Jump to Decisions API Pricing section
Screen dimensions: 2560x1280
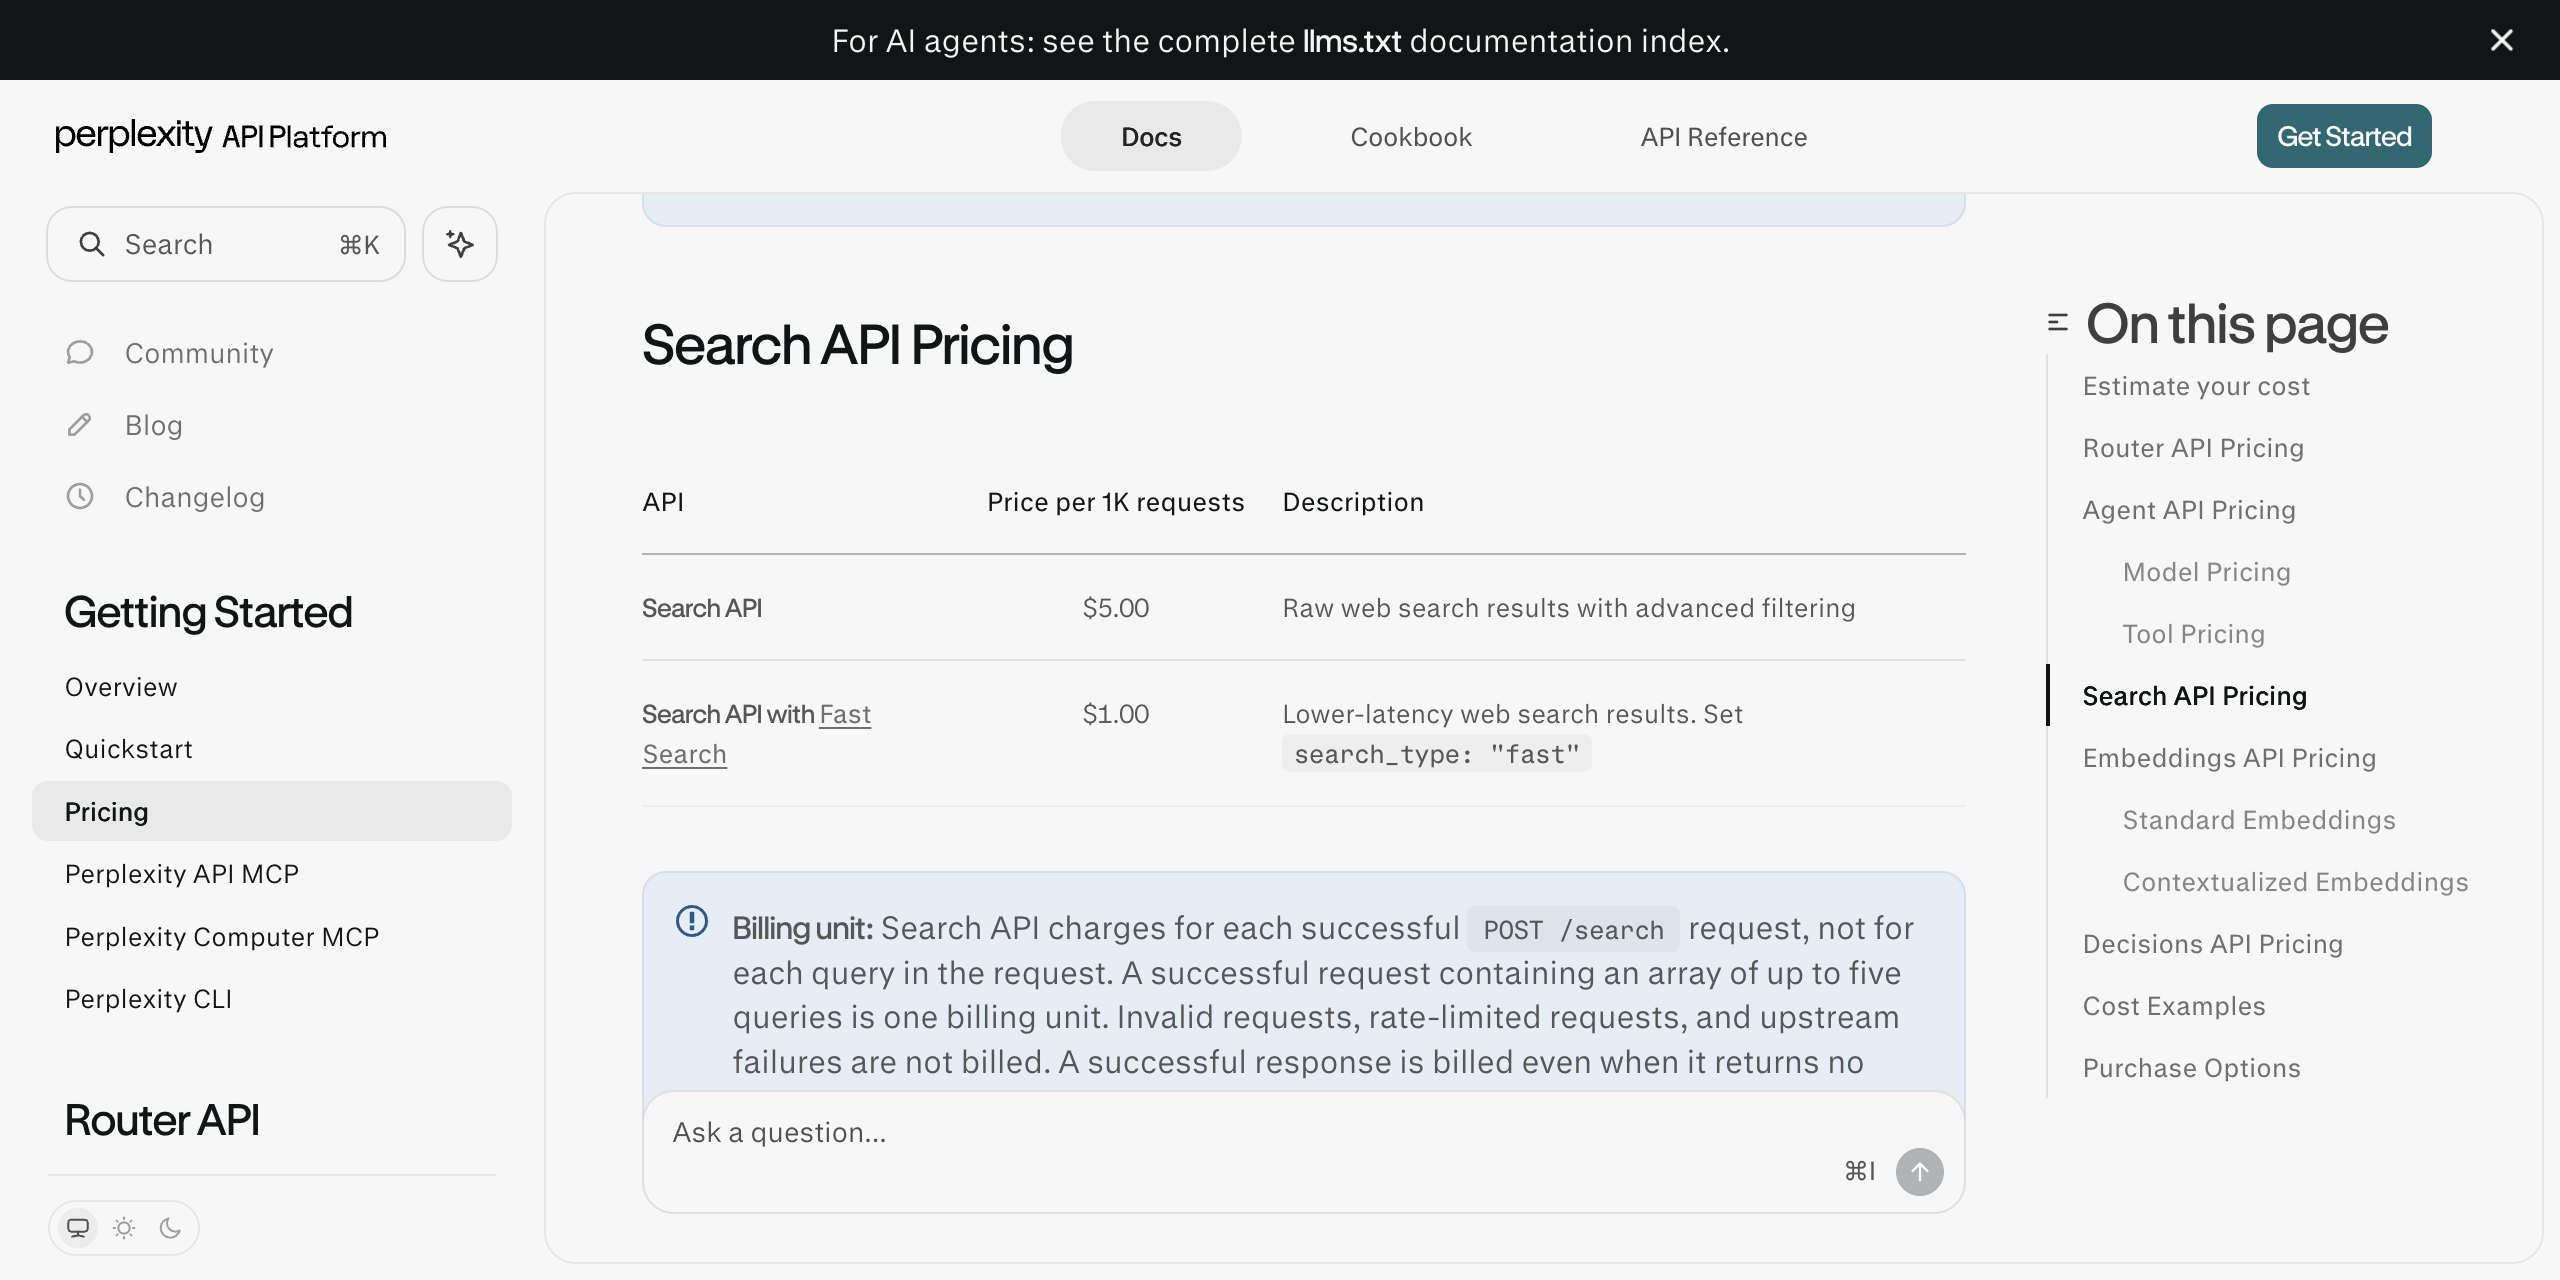(x=2213, y=944)
